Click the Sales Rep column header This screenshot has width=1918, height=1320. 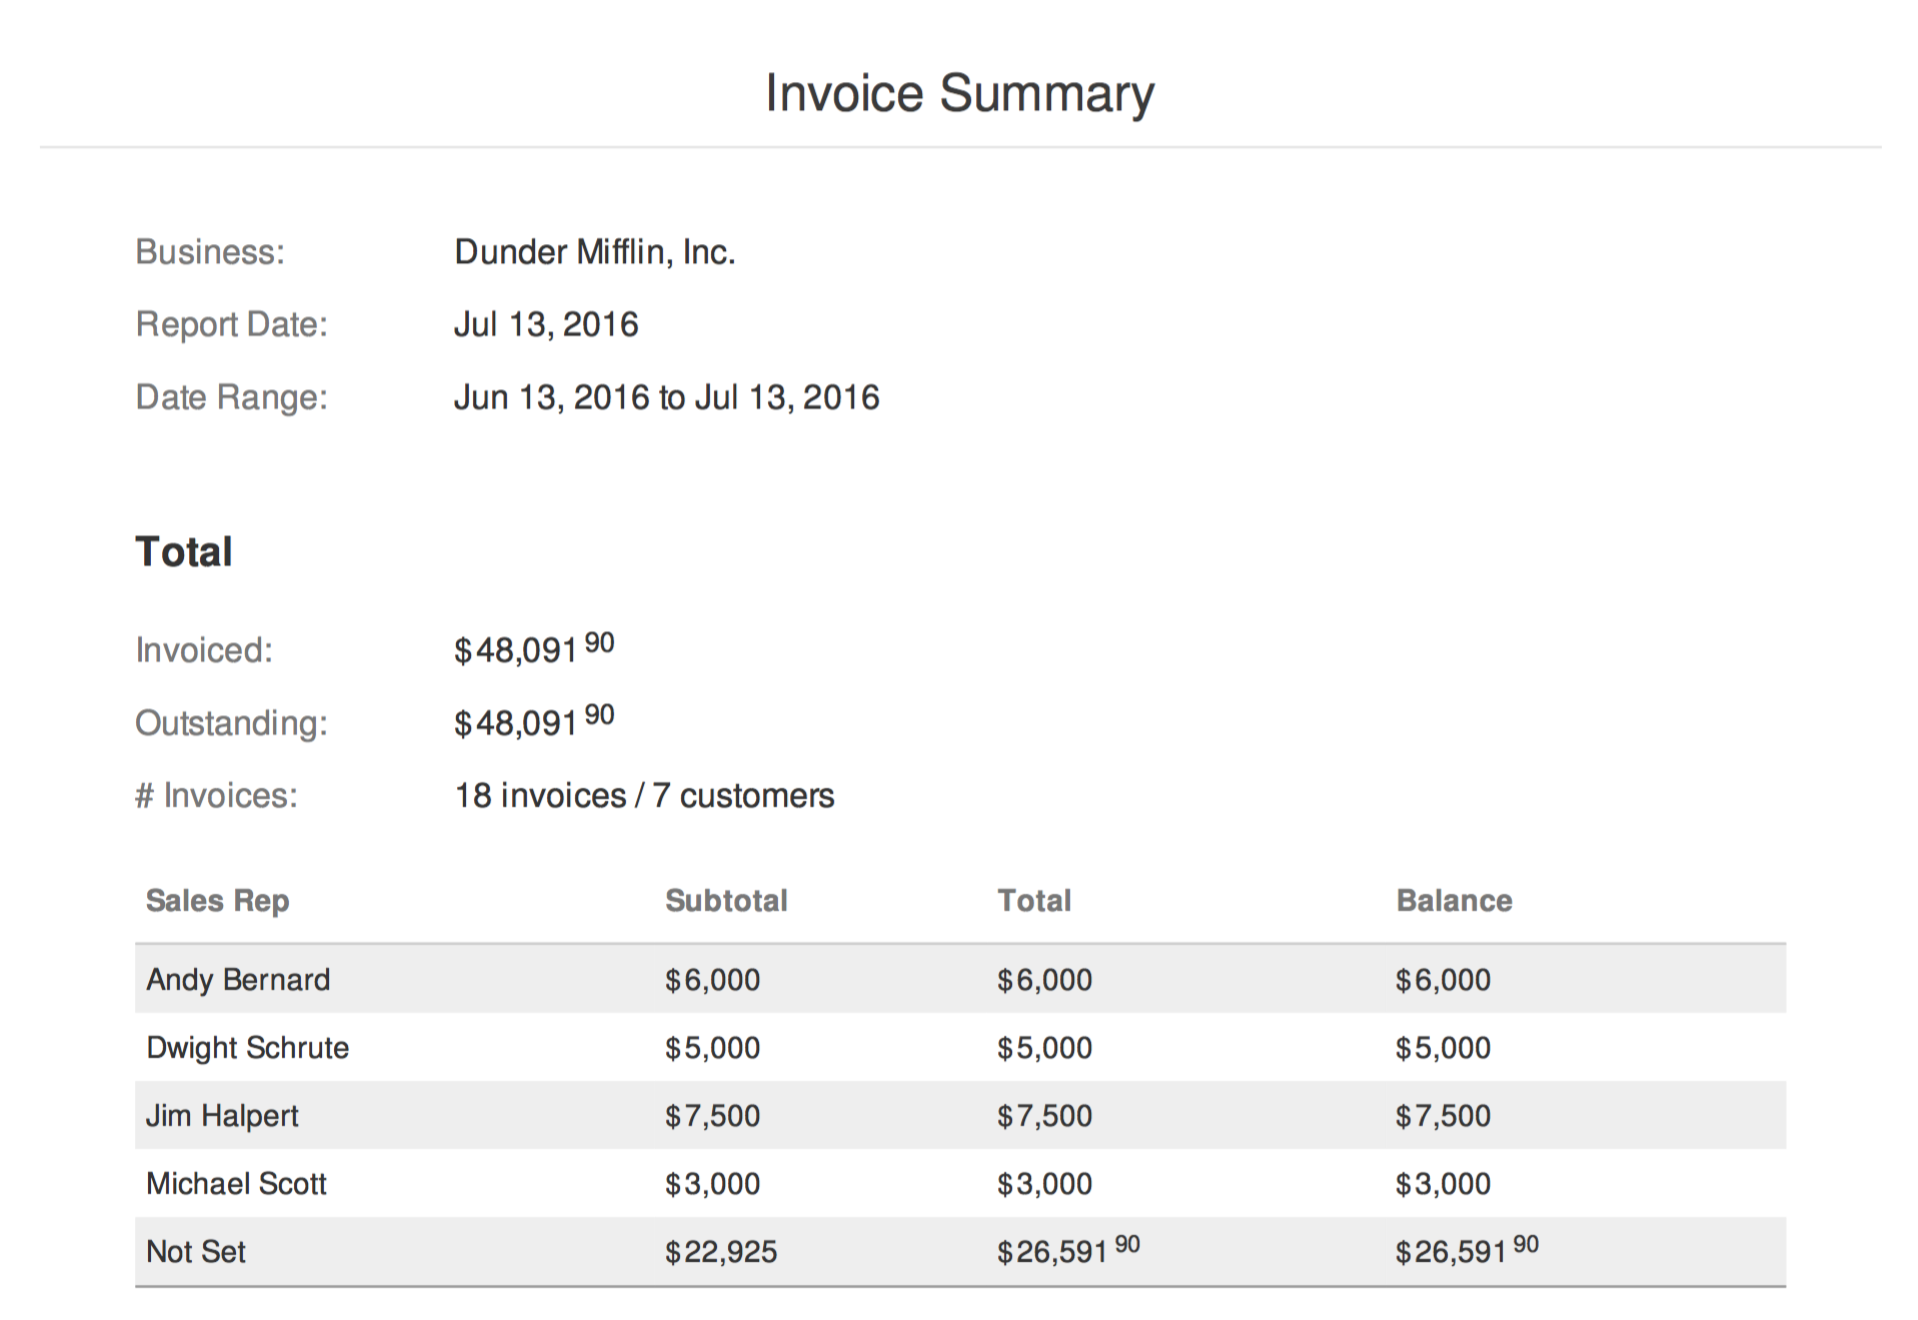coord(218,901)
